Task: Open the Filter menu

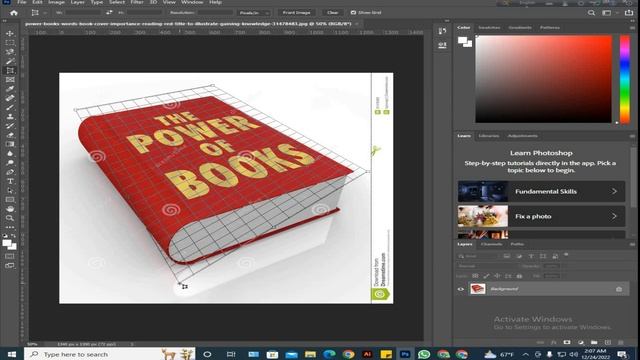Action: 137,2
